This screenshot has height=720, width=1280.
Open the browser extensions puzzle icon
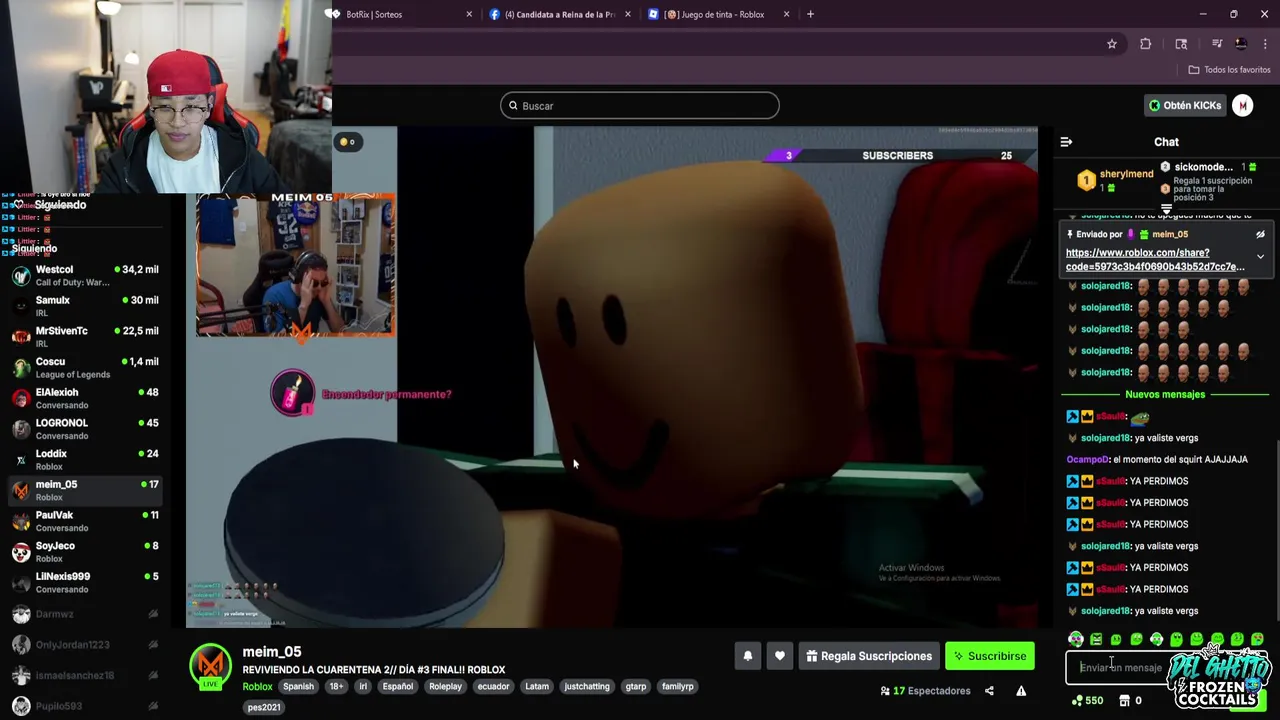pos(1145,44)
